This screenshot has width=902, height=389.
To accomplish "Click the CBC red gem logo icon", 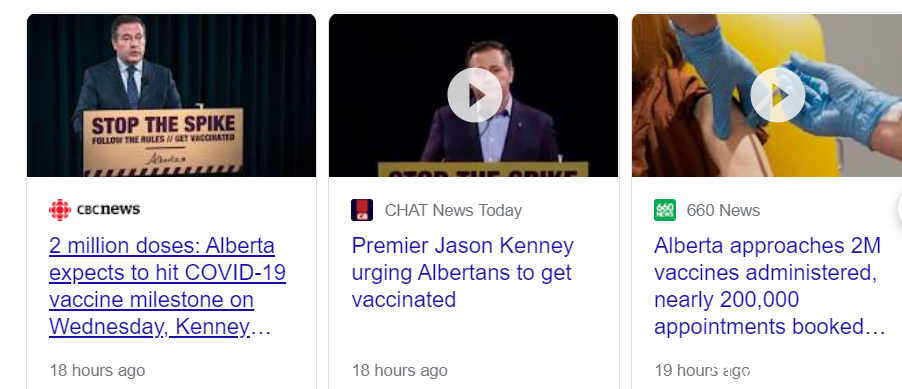I will click(x=60, y=210).
